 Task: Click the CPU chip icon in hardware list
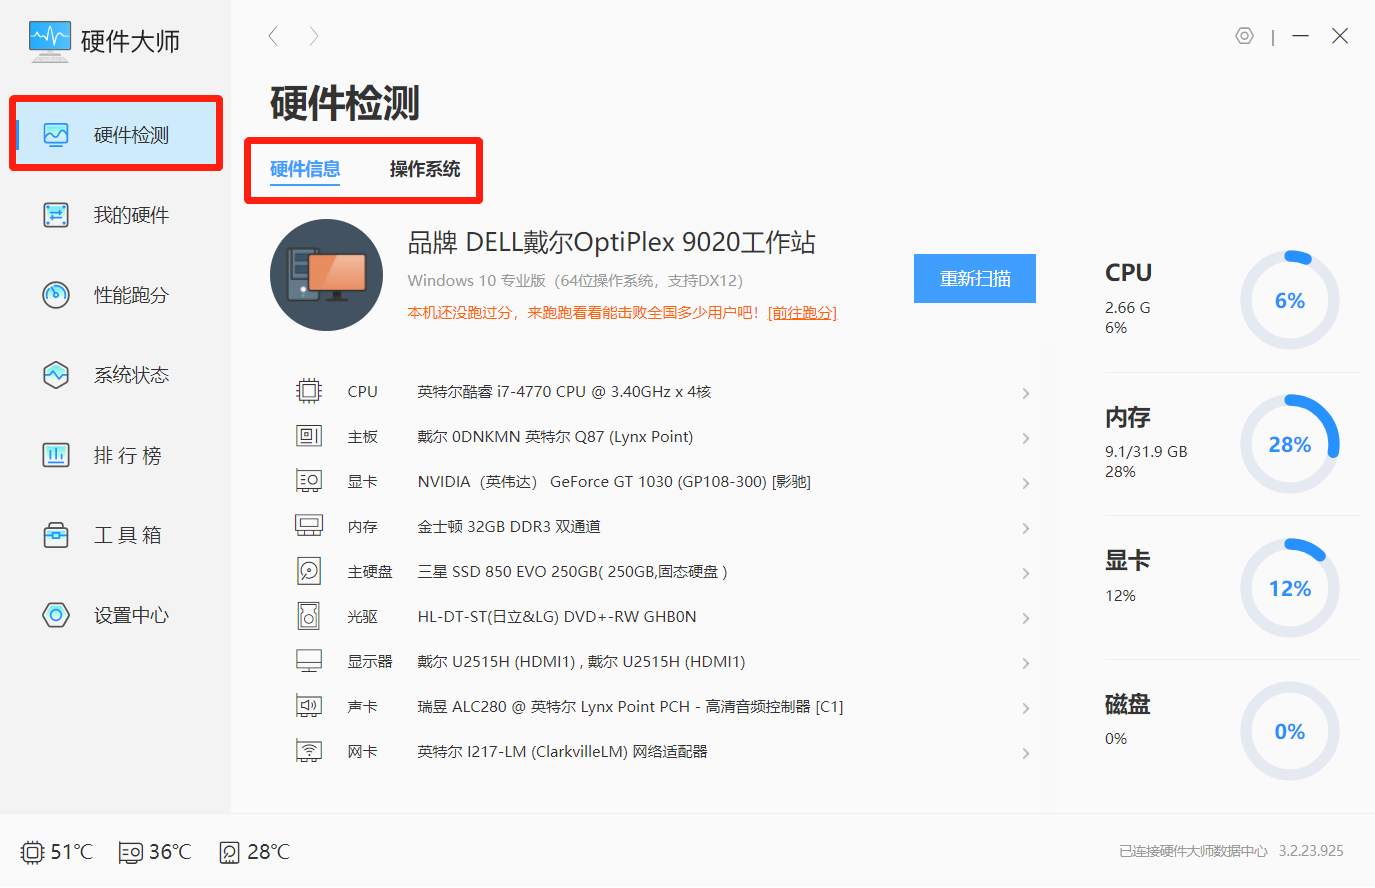(309, 391)
